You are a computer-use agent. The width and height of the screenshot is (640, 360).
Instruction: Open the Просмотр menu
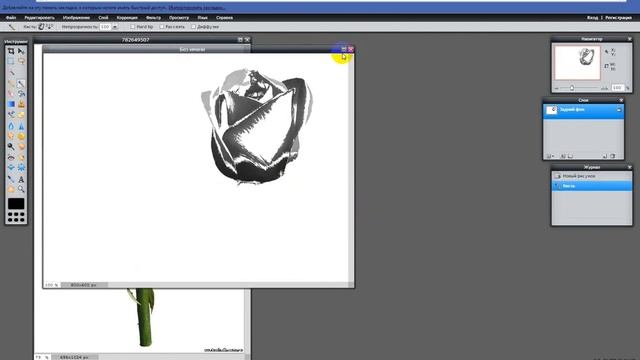[x=179, y=18]
